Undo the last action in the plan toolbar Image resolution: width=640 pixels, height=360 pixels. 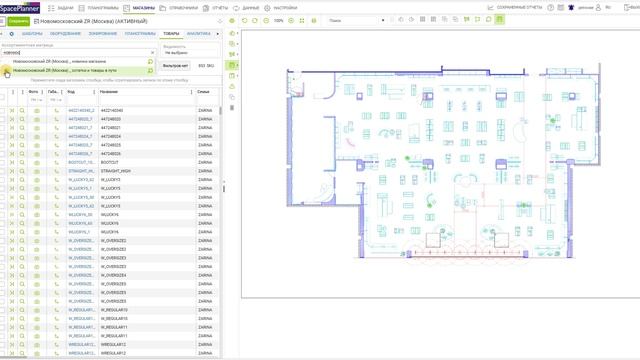(244, 20)
